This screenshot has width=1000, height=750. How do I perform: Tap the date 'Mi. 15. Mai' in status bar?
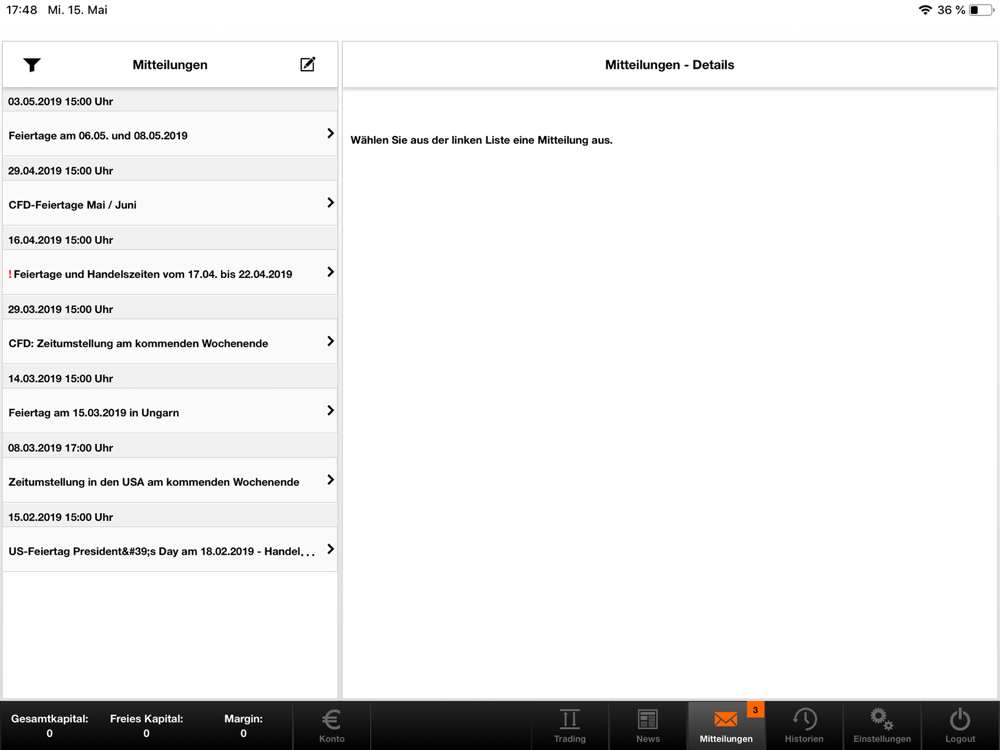pos(78,10)
